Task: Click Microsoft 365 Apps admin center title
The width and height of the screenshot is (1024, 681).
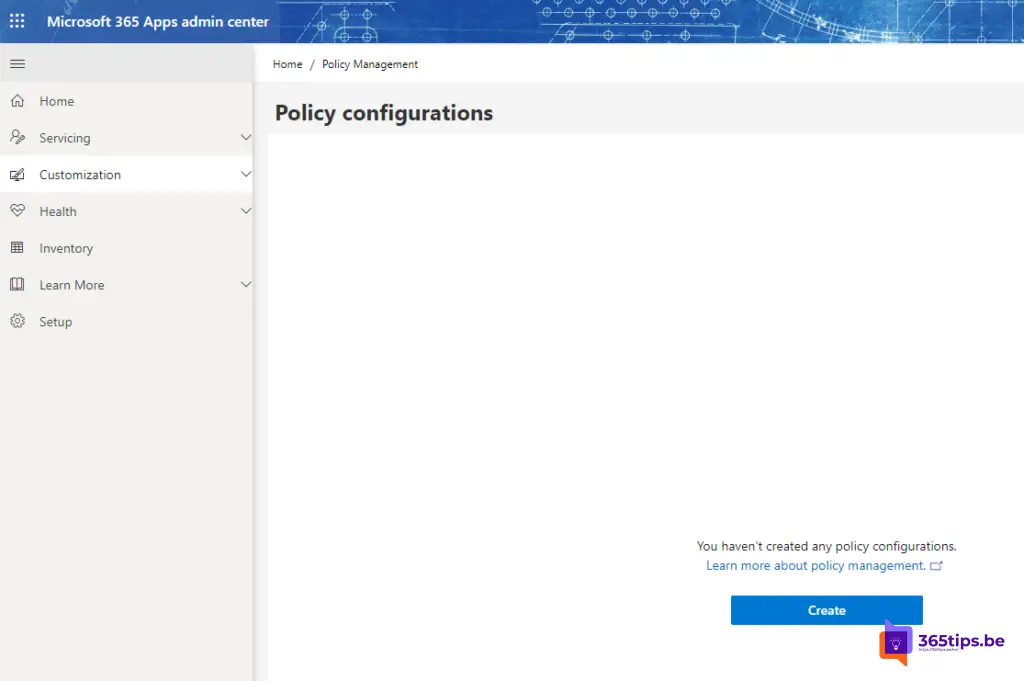Action: pos(157,22)
